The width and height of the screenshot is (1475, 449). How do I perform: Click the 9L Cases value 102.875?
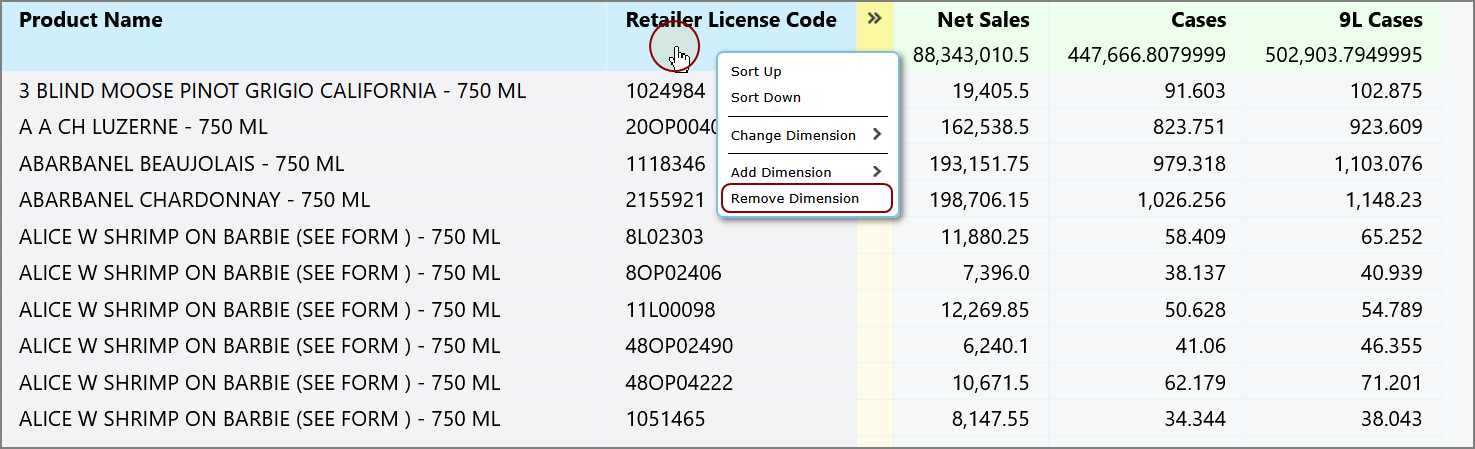pyautogui.click(x=1386, y=92)
